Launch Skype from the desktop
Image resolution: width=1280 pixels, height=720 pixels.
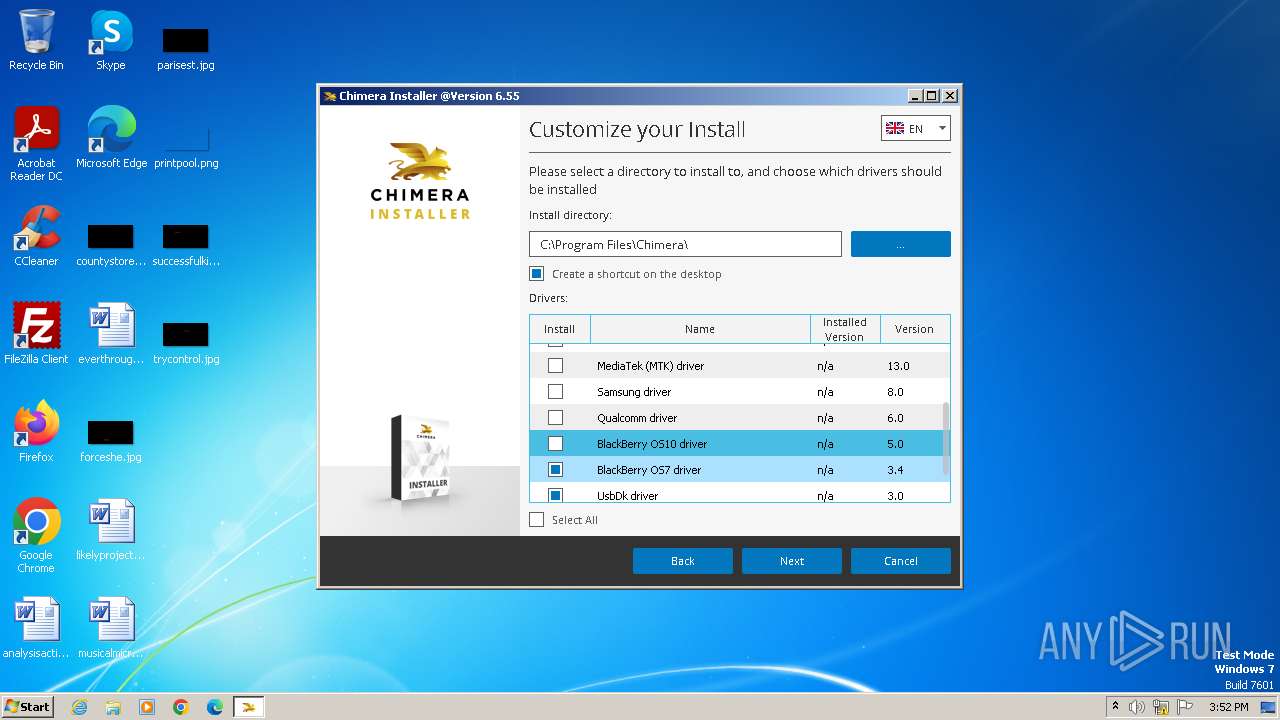tap(111, 40)
